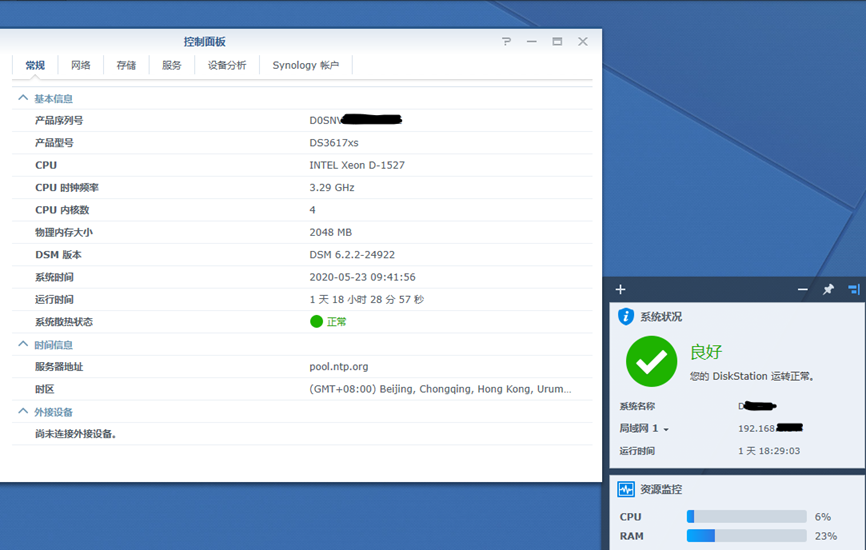The height and width of the screenshot is (550, 866).
Task: Click the 系统状况 shield info icon
Action: click(626, 317)
